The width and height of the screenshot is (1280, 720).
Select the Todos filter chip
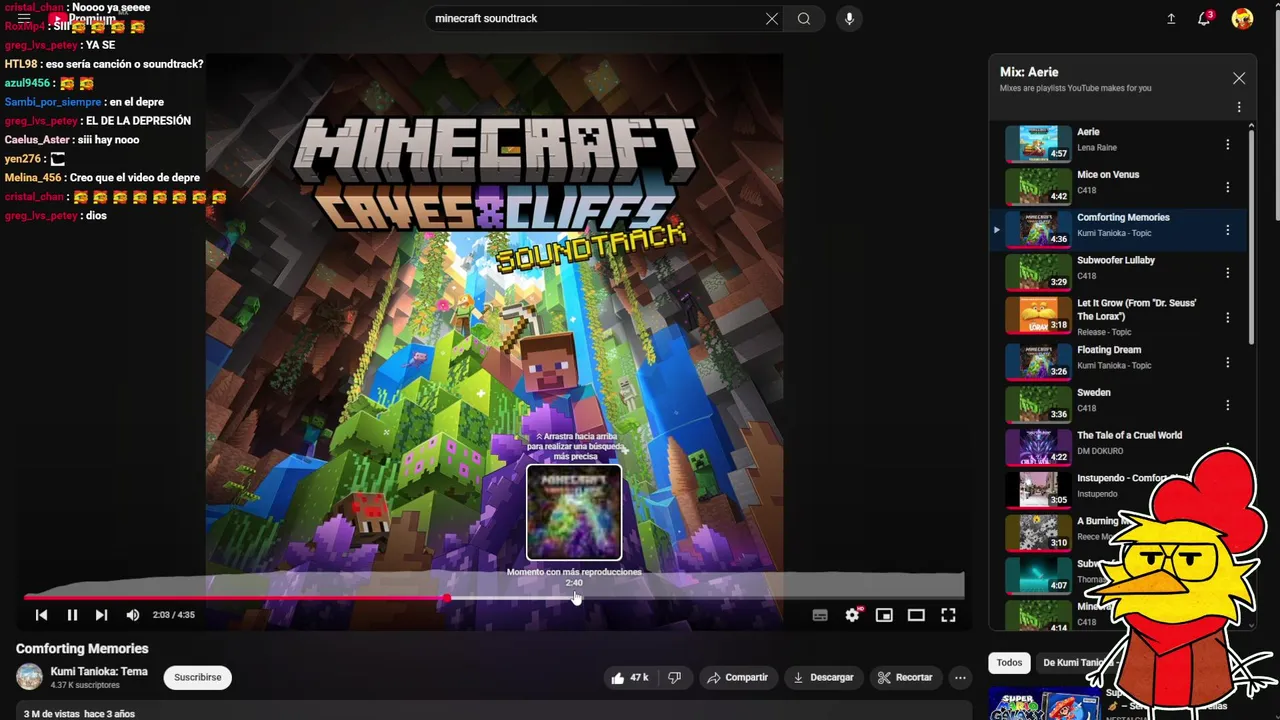(1009, 663)
